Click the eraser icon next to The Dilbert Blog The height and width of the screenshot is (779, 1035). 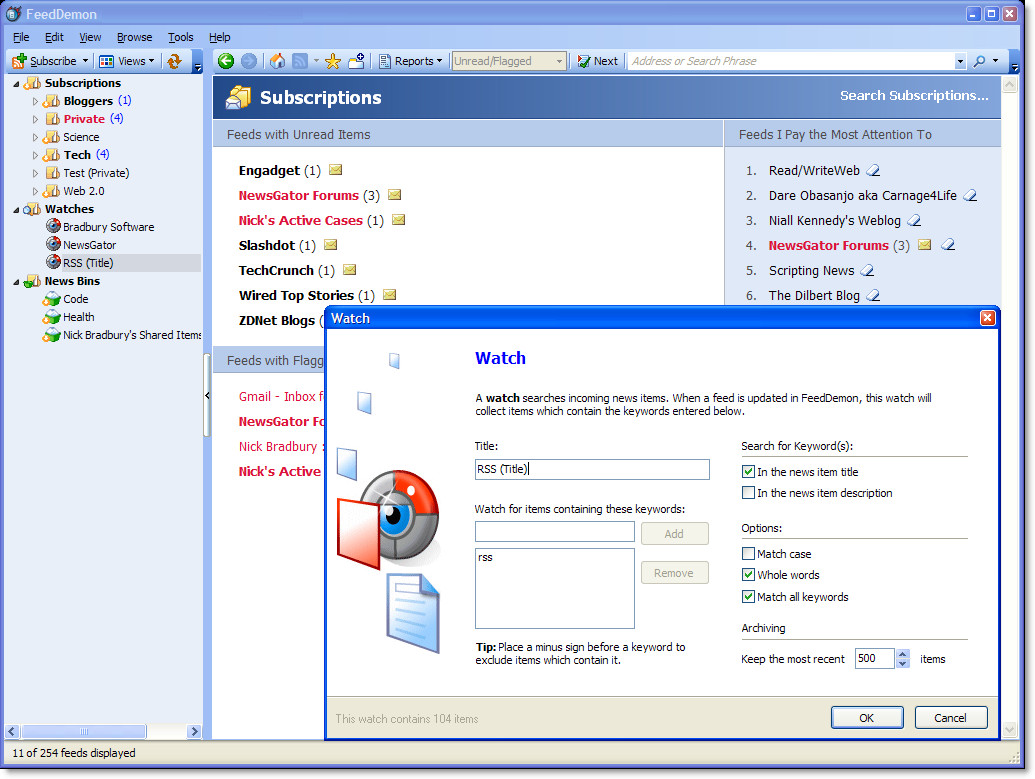click(873, 296)
